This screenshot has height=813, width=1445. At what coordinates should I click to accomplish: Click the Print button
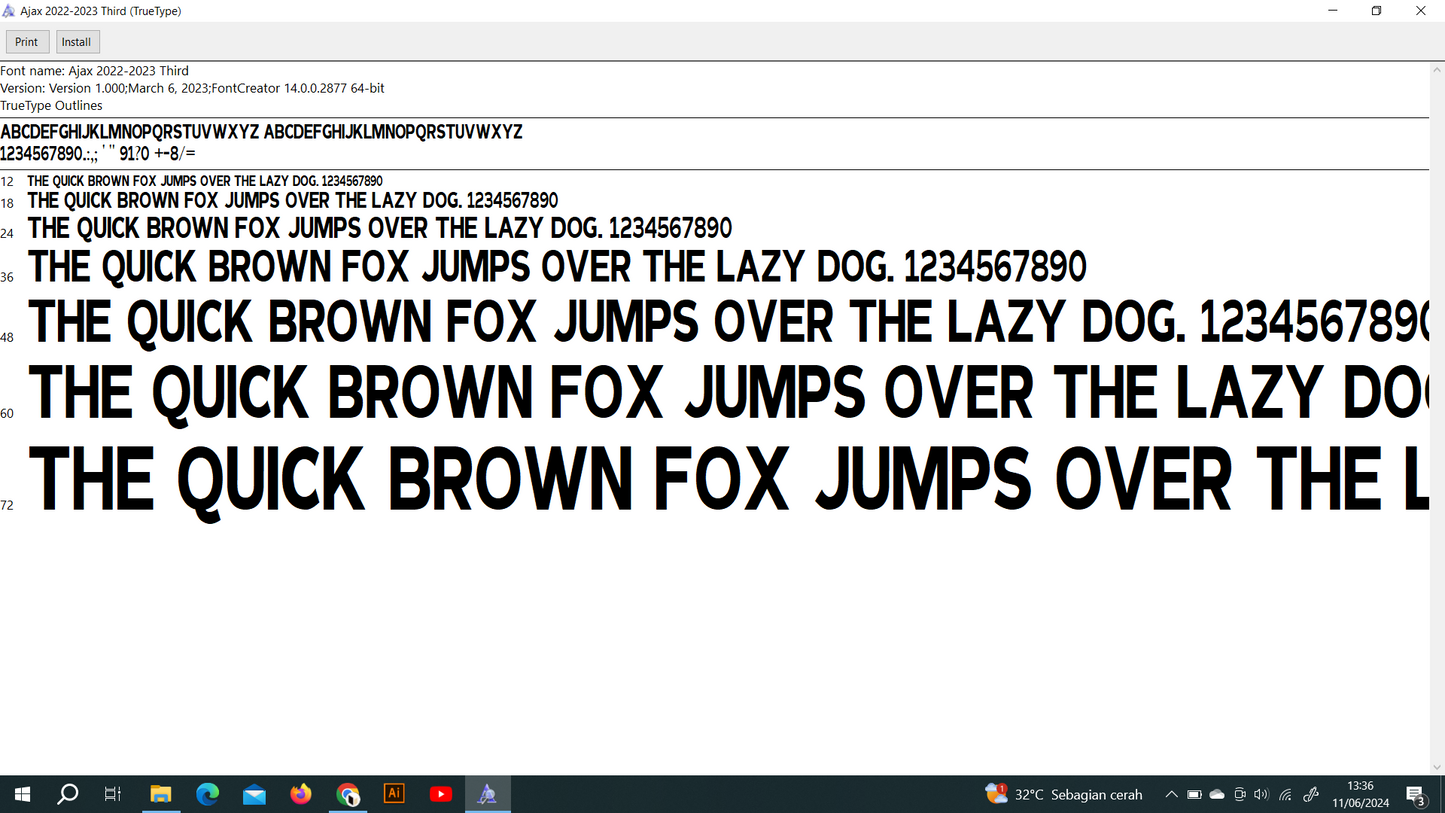click(x=27, y=42)
